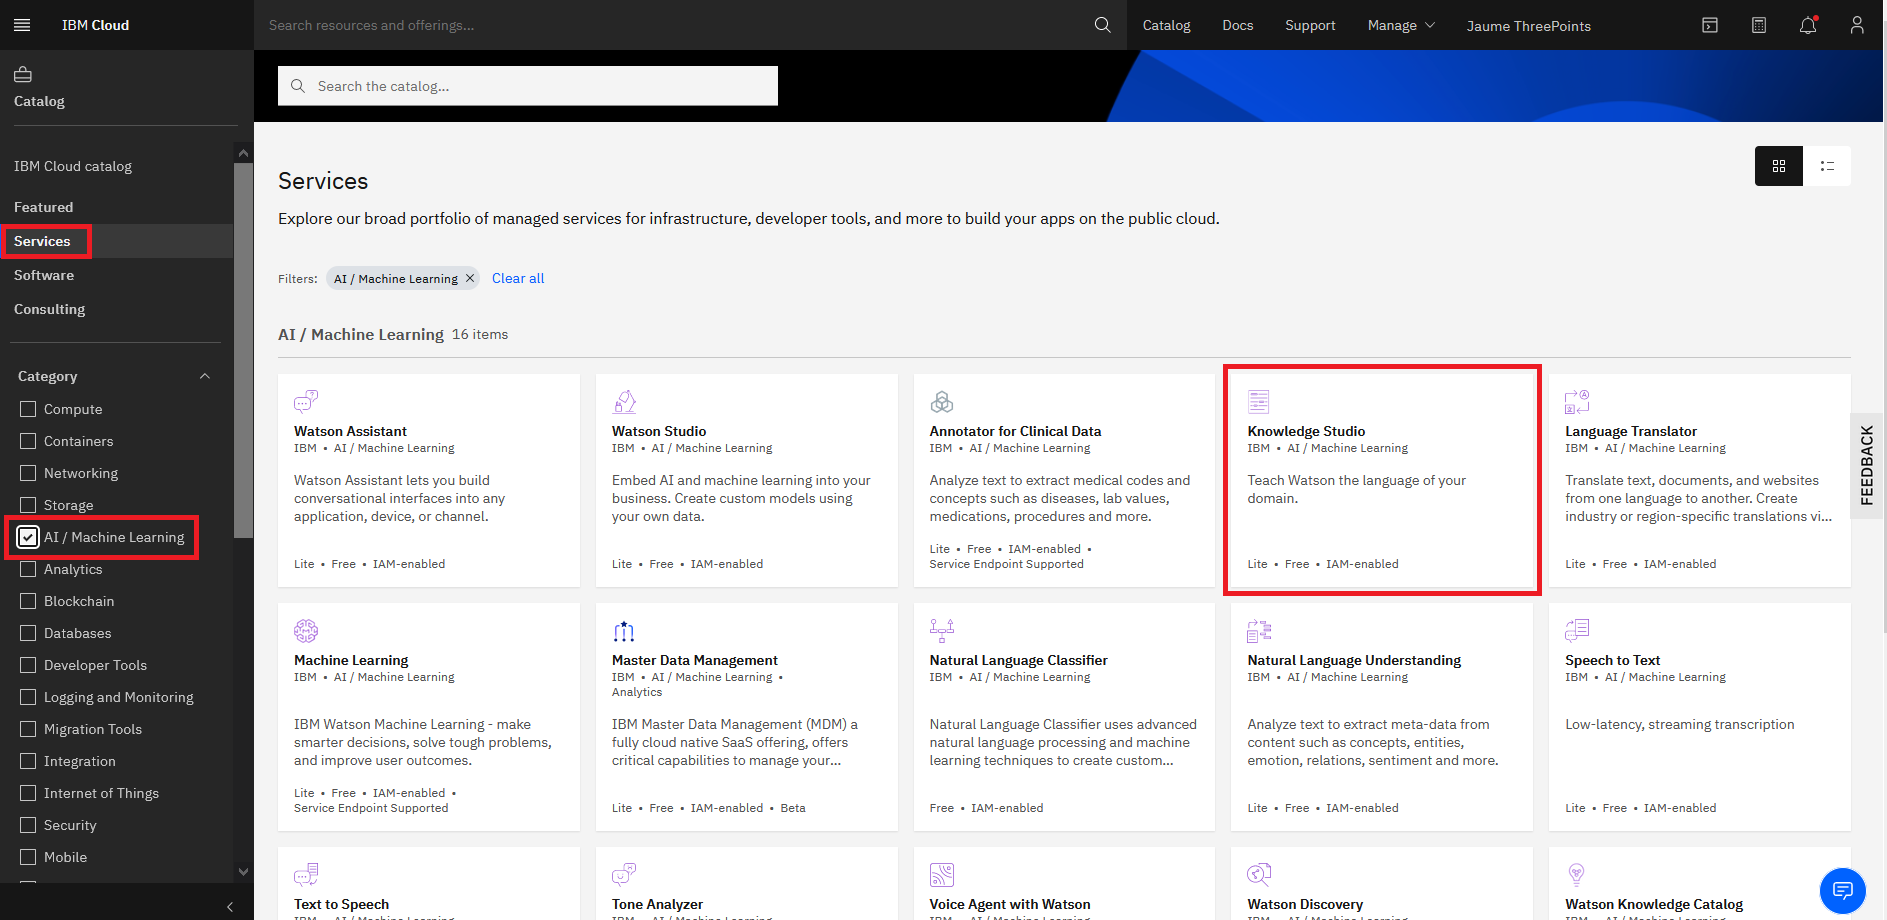Open Docs in the top navigation
Screen dimensions: 1887x920
tap(1237, 25)
